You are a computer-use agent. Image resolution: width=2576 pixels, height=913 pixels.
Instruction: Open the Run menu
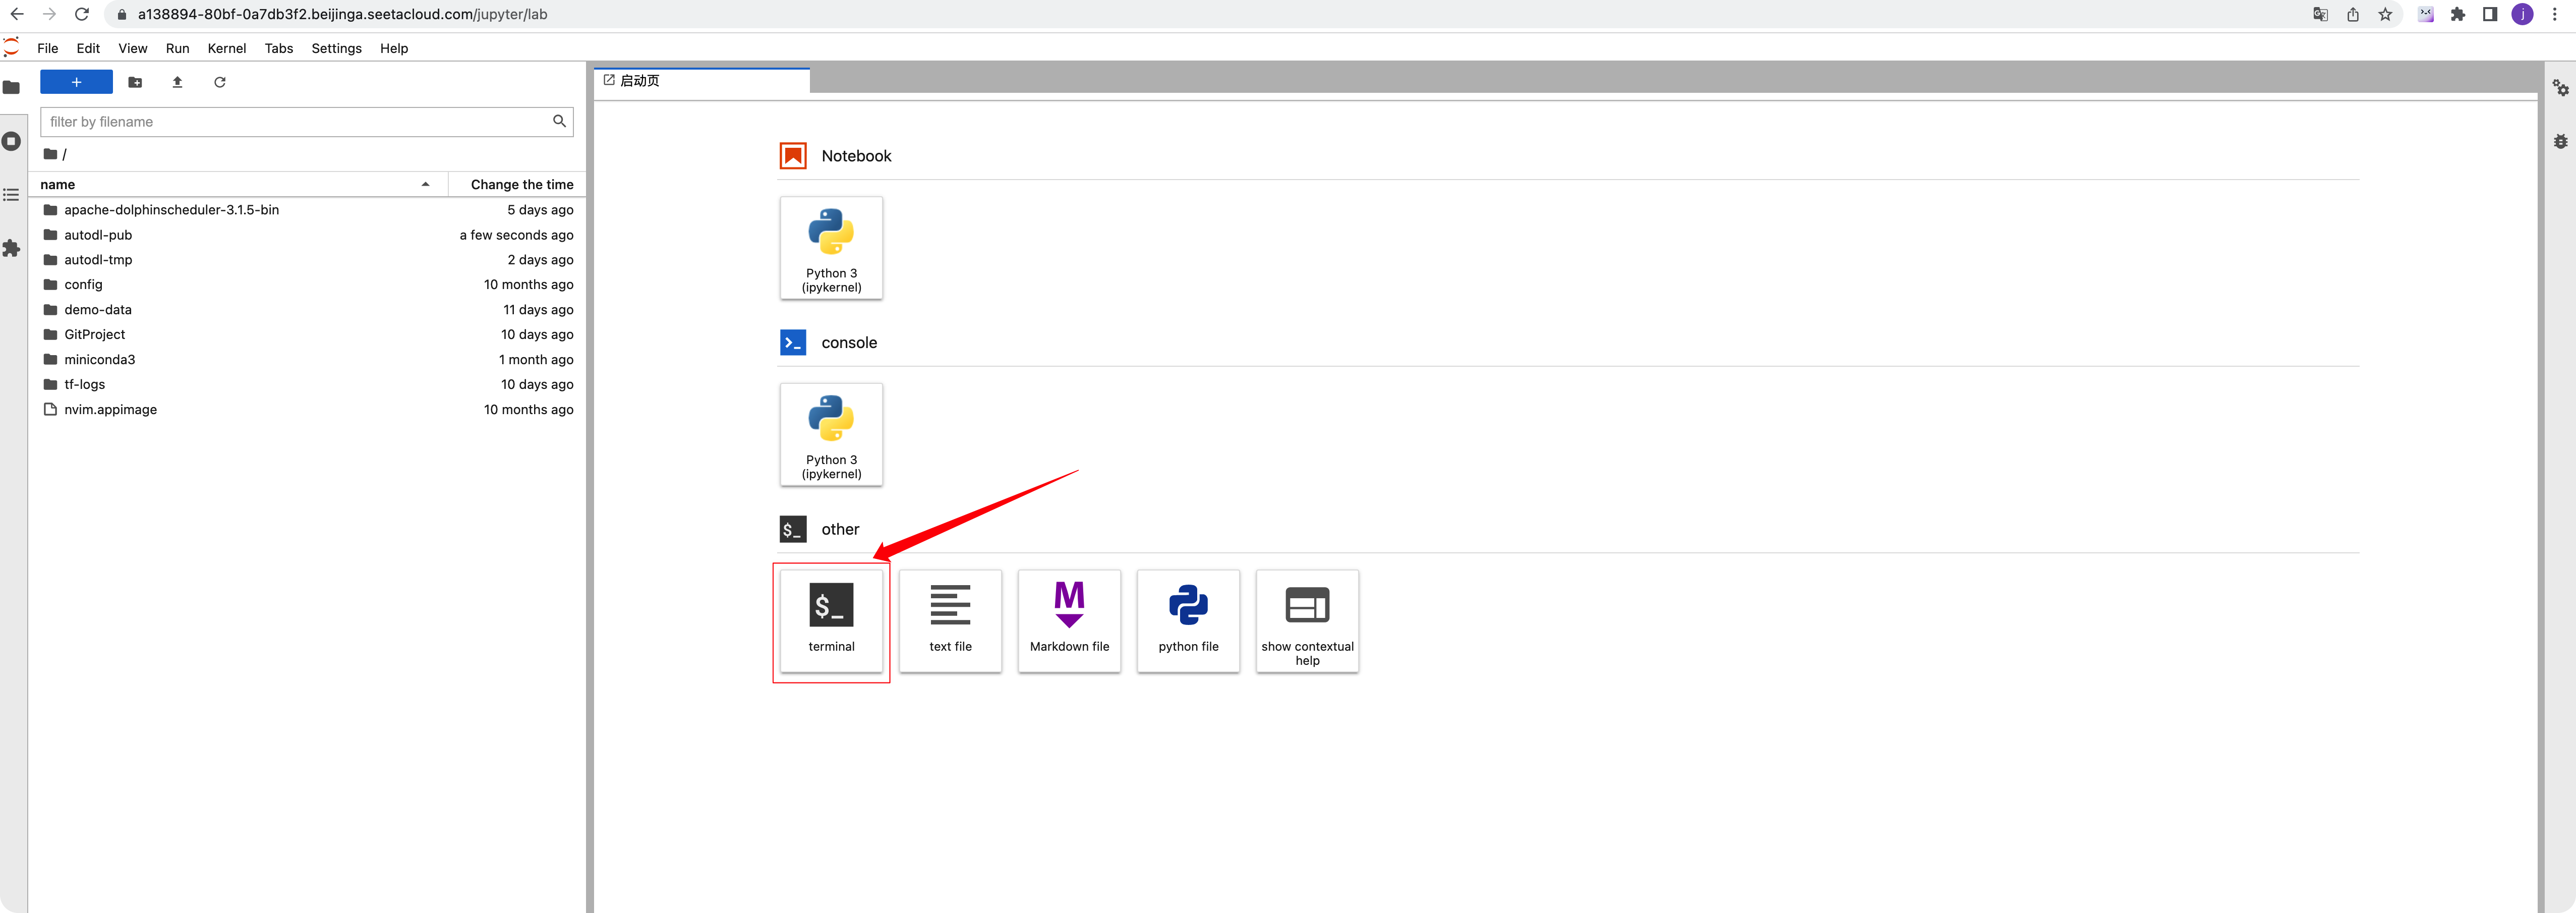177,48
